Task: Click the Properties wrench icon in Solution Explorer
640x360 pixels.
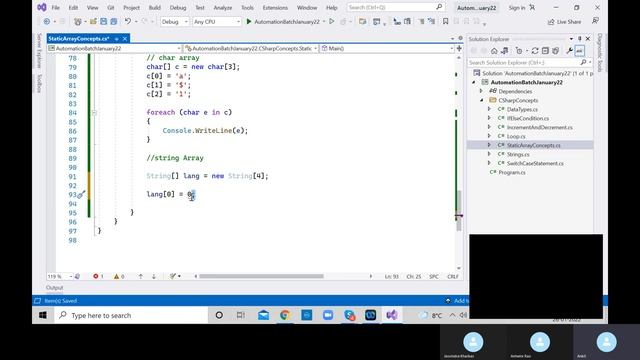Action: click(x=569, y=51)
